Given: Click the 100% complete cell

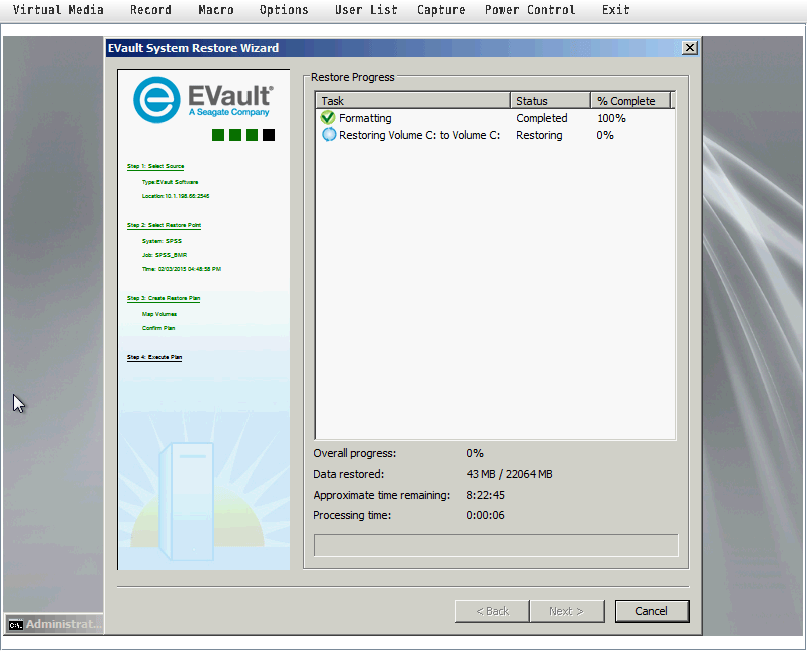Looking at the screenshot, I should [611, 118].
